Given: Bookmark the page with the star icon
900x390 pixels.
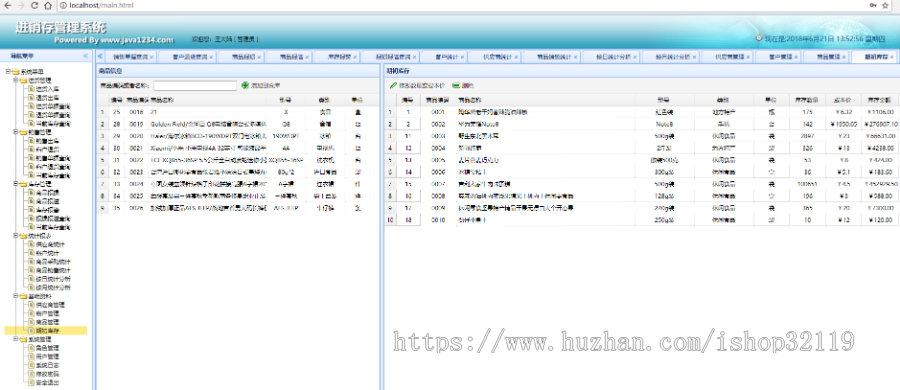Looking at the screenshot, I should click(x=887, y=5).
